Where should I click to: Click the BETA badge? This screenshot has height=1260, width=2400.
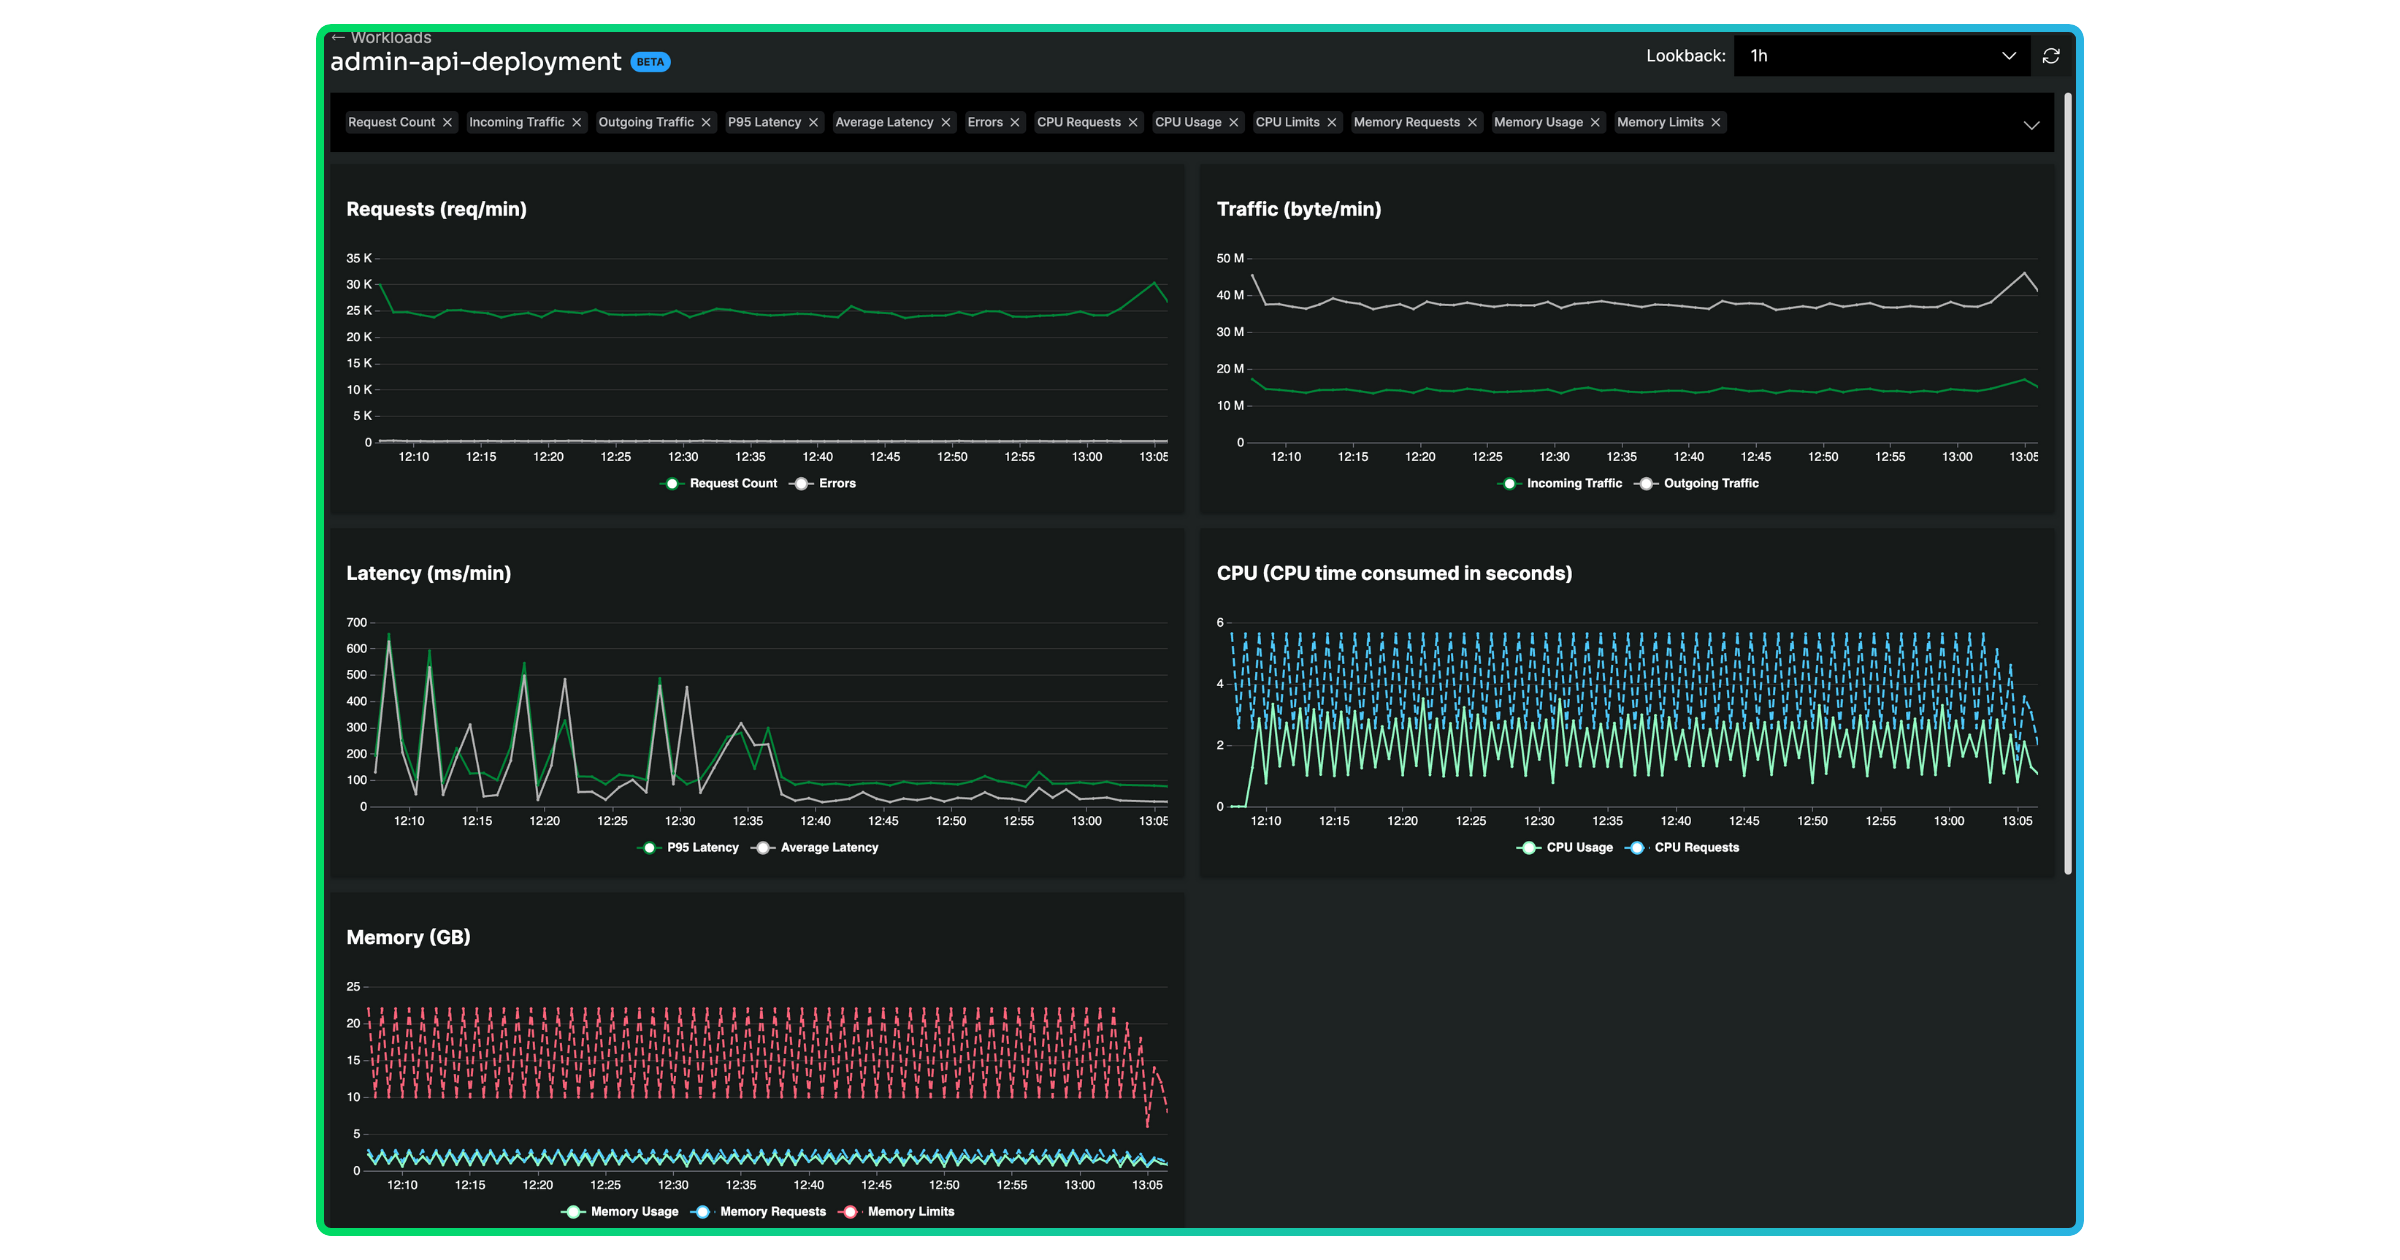coord(650,62)
